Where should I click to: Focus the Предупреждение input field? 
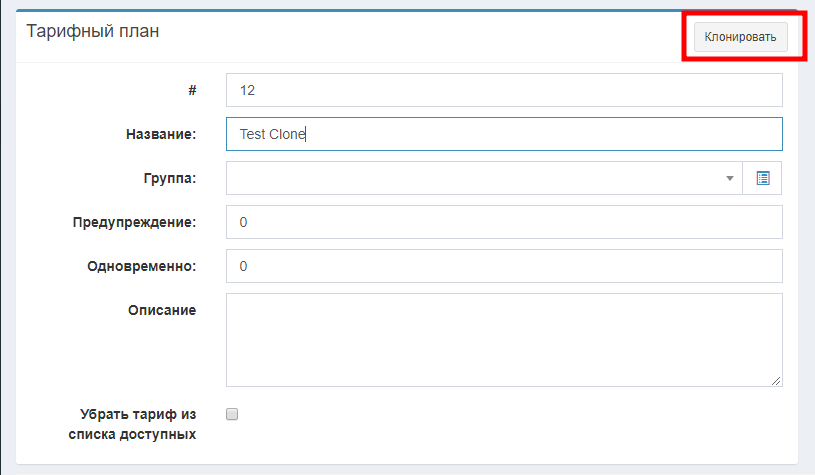(x=504, y=222)
